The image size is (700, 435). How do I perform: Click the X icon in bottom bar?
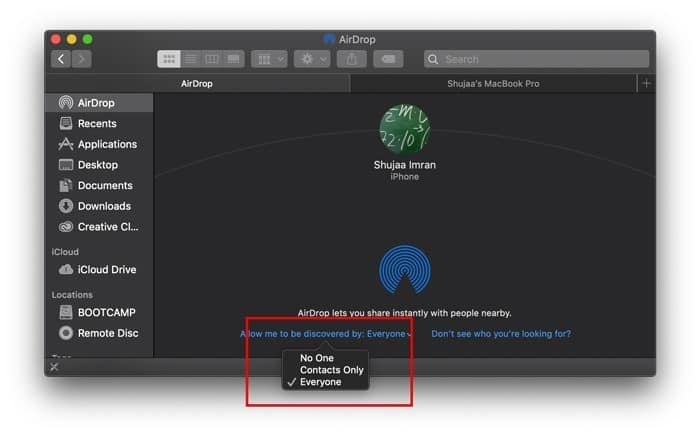pos(54,367)
